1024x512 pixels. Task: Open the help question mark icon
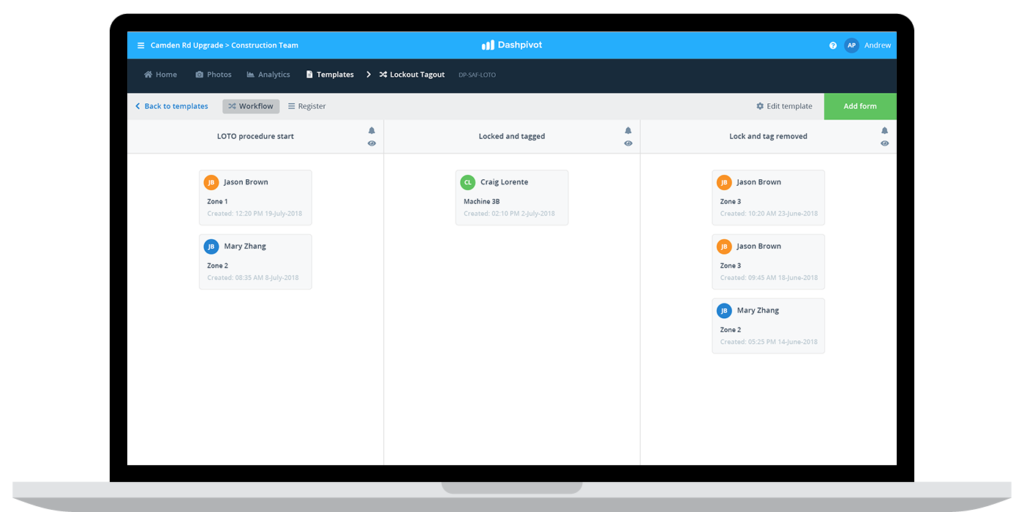click(x=833, y=46)
